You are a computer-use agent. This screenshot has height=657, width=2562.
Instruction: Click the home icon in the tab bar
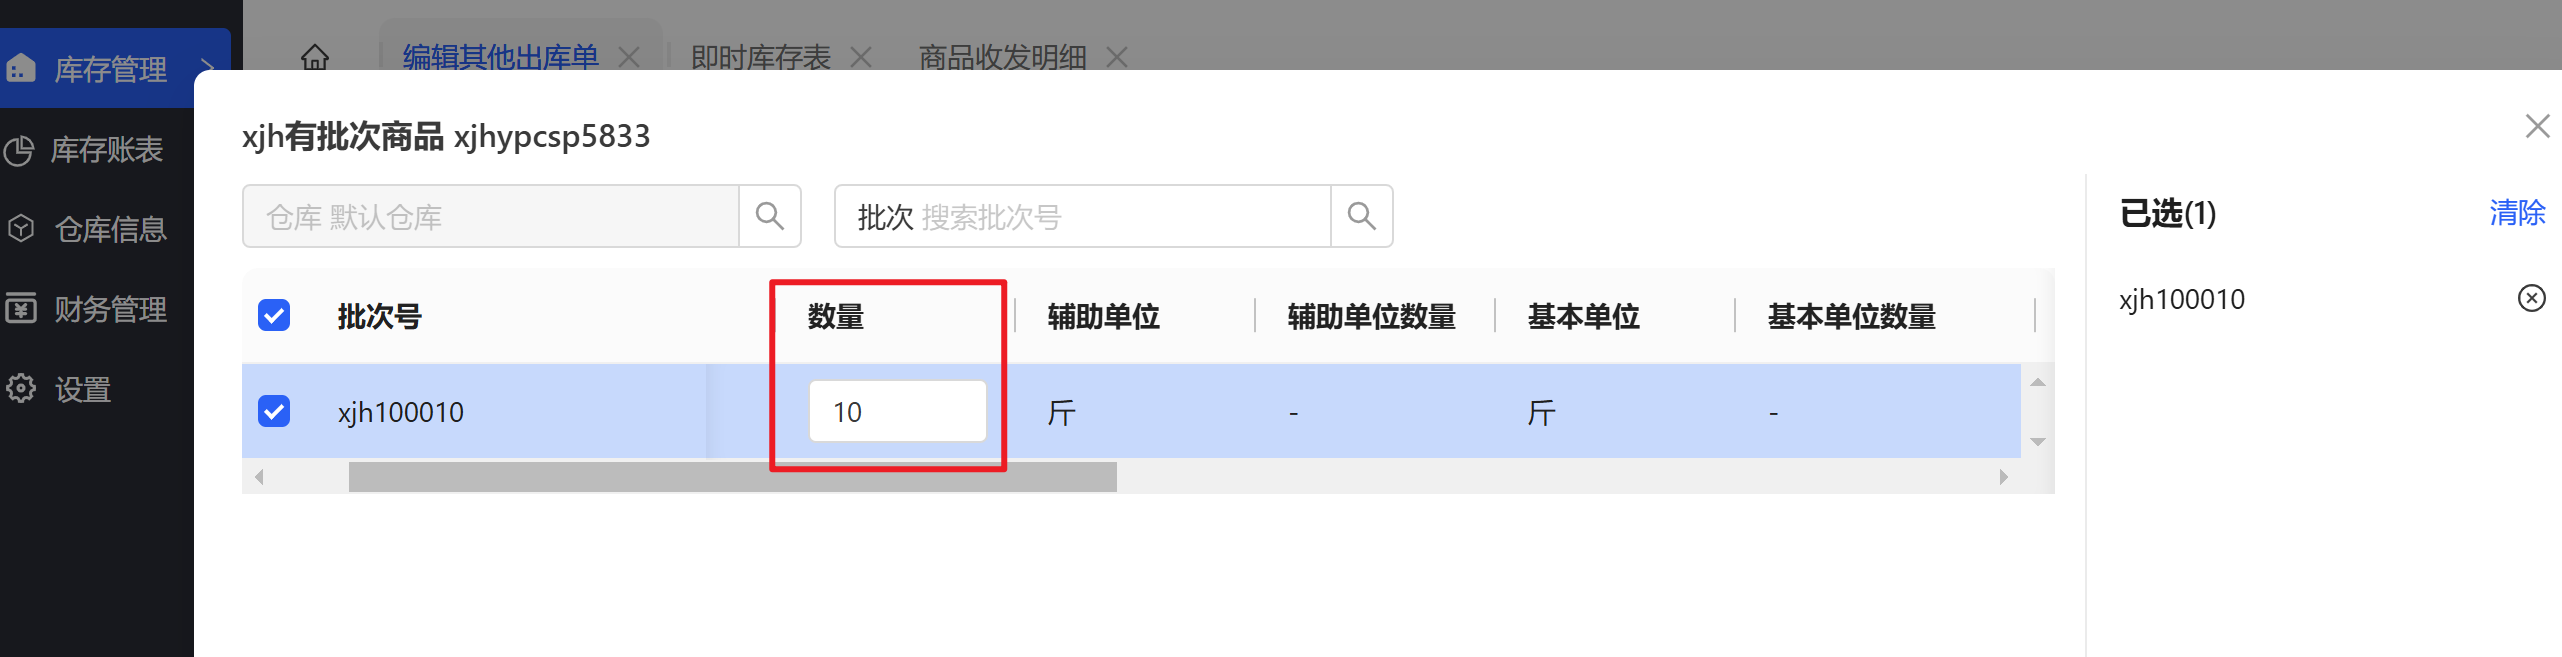point(315,57)
